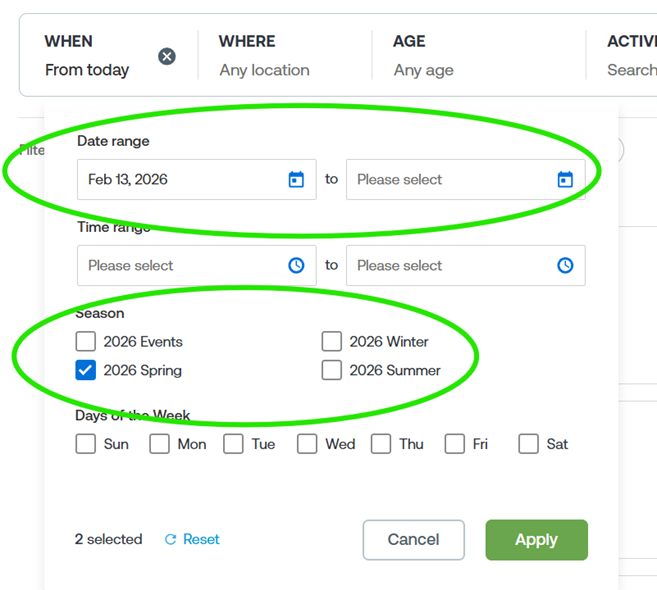The height and width of the screenshot is (590, 657).
Task: Select Sun day checkbox
Action: [x=86, y=444]
